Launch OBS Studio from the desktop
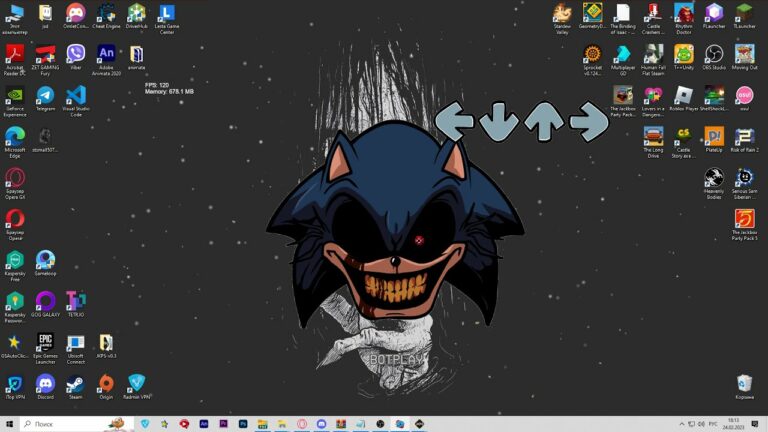768x432 pixels. click(714, 58)
